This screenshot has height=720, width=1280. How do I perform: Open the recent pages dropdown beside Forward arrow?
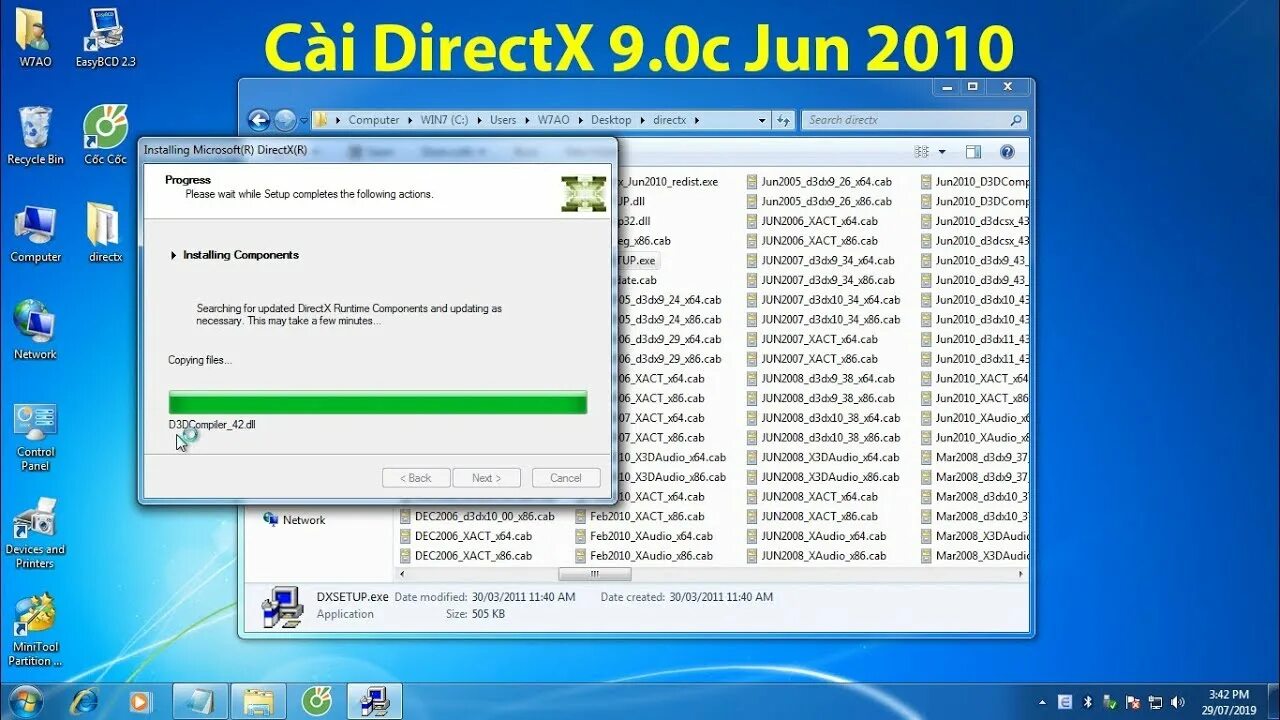pyautogui.click(x=303, y=121)
